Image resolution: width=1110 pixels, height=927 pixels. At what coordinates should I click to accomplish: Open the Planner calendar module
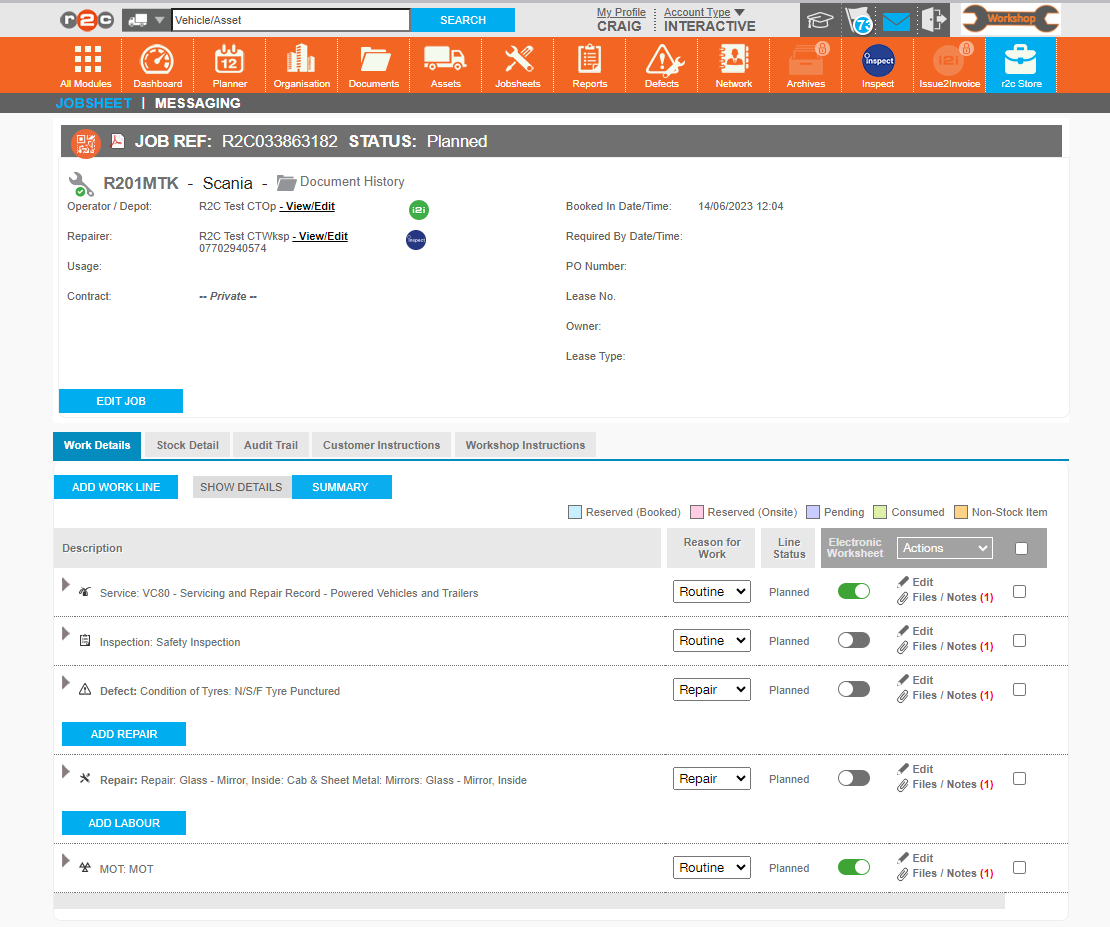(229, 65)
